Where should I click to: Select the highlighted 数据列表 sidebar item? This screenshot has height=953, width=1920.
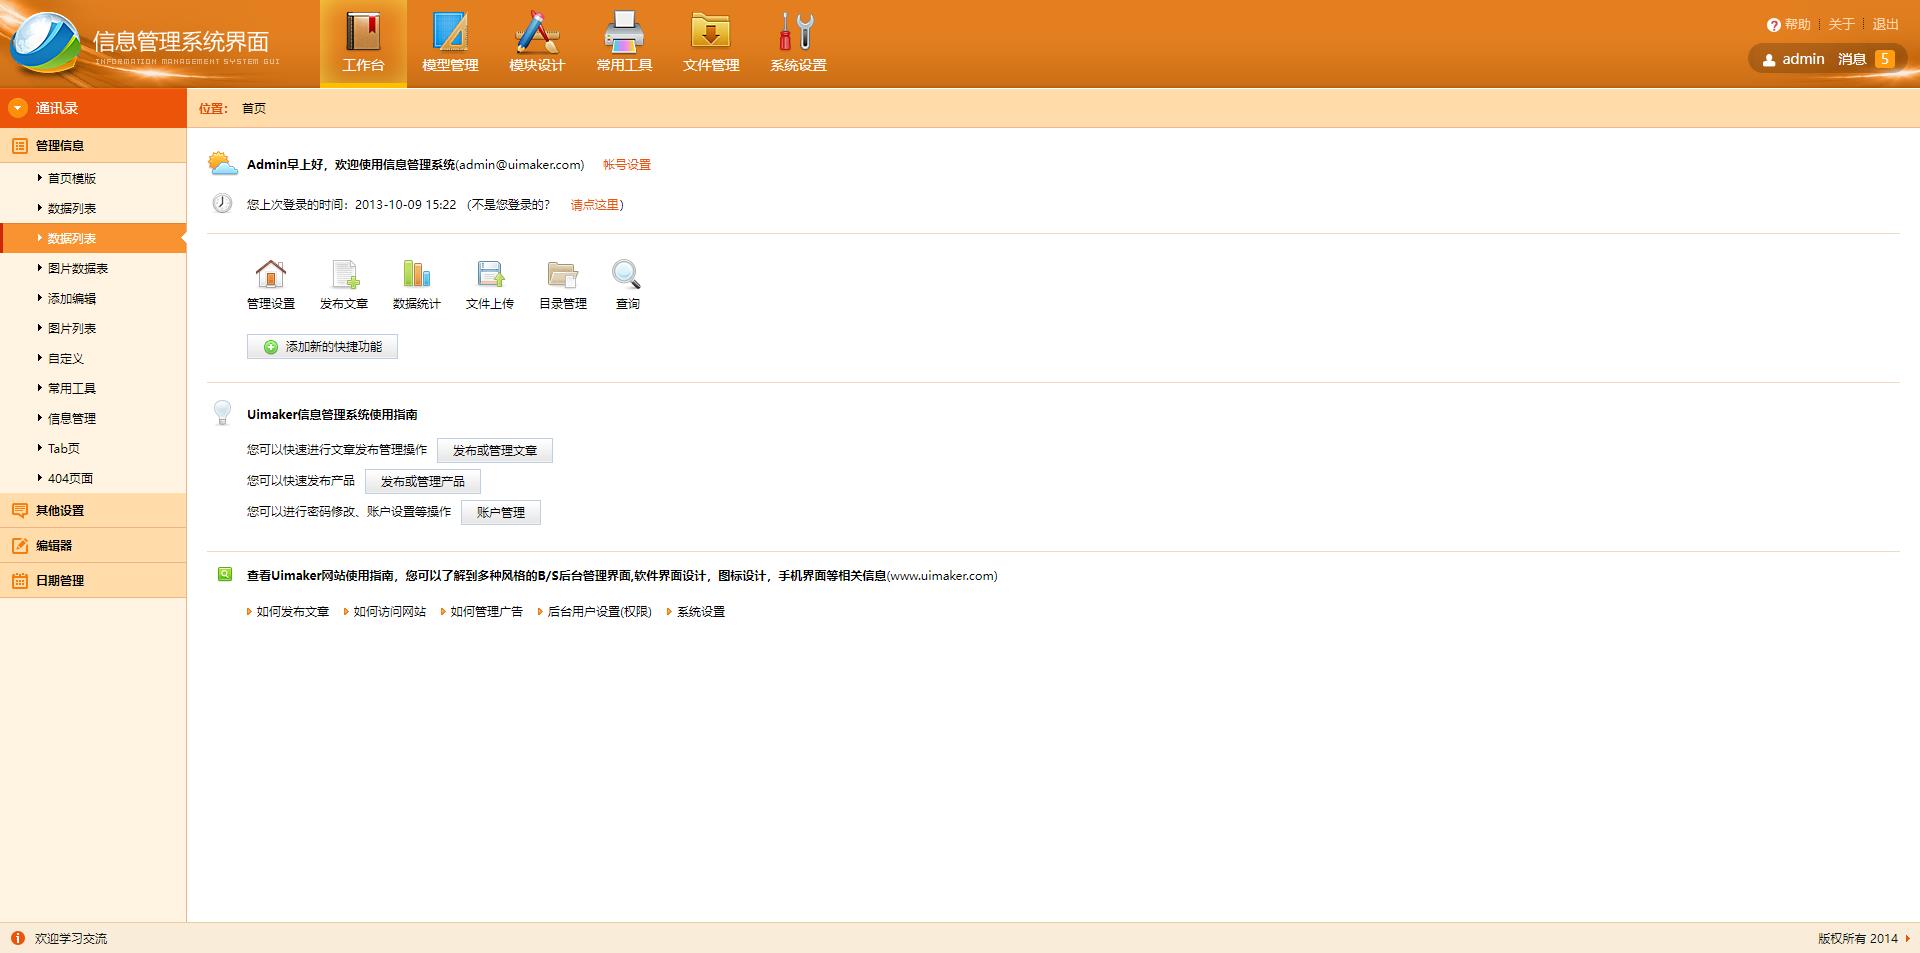point(93,238)
